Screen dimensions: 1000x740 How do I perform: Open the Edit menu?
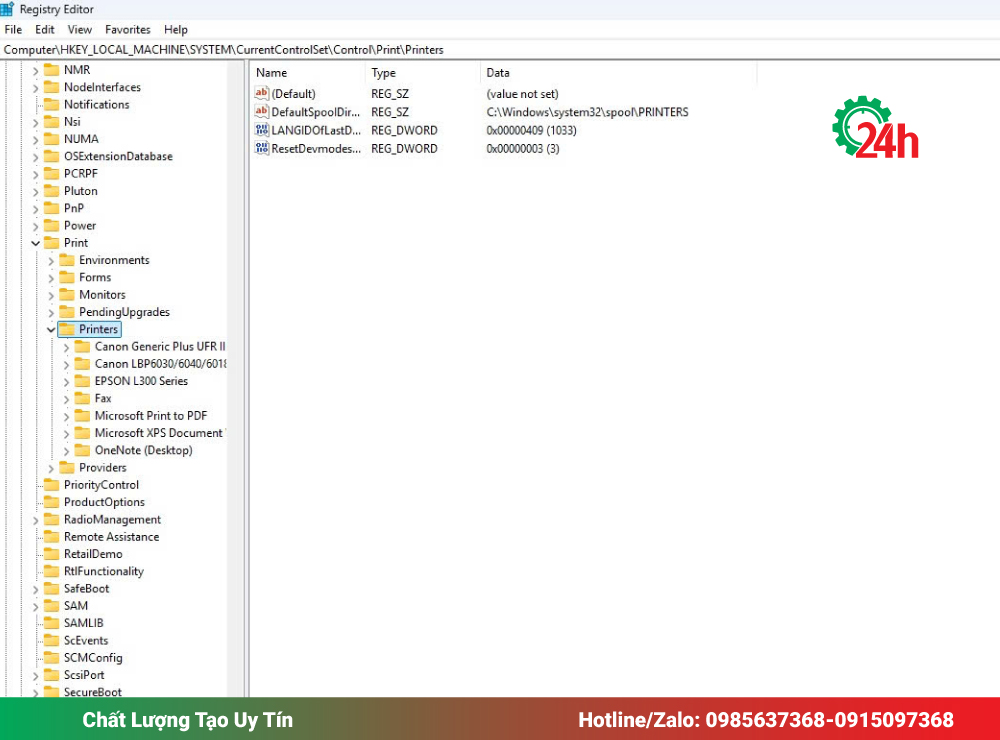click(x=45, y=29)
